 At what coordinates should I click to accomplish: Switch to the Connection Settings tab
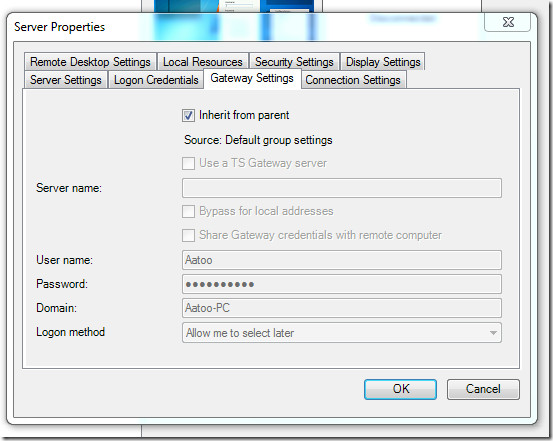(x=353, y=80)
